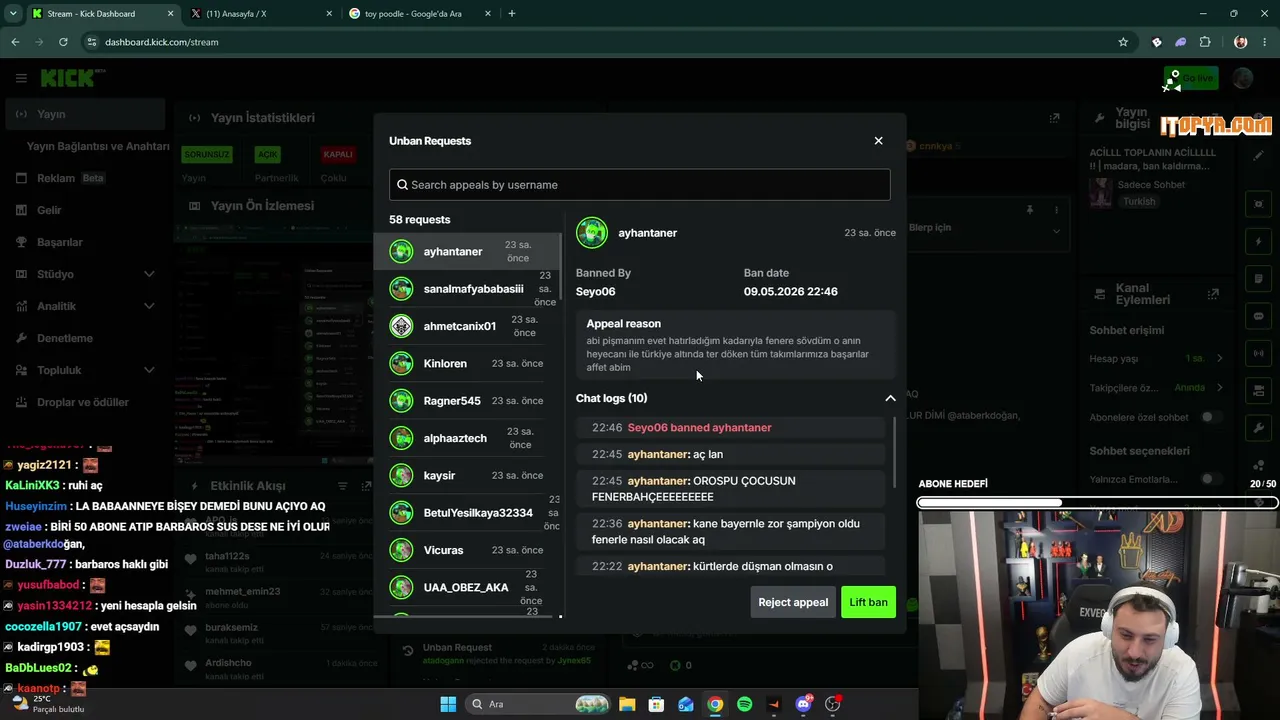Click the lightning bolt icon in right rail
This screenshot has width=1280, height=720.
pos(1259,242)
